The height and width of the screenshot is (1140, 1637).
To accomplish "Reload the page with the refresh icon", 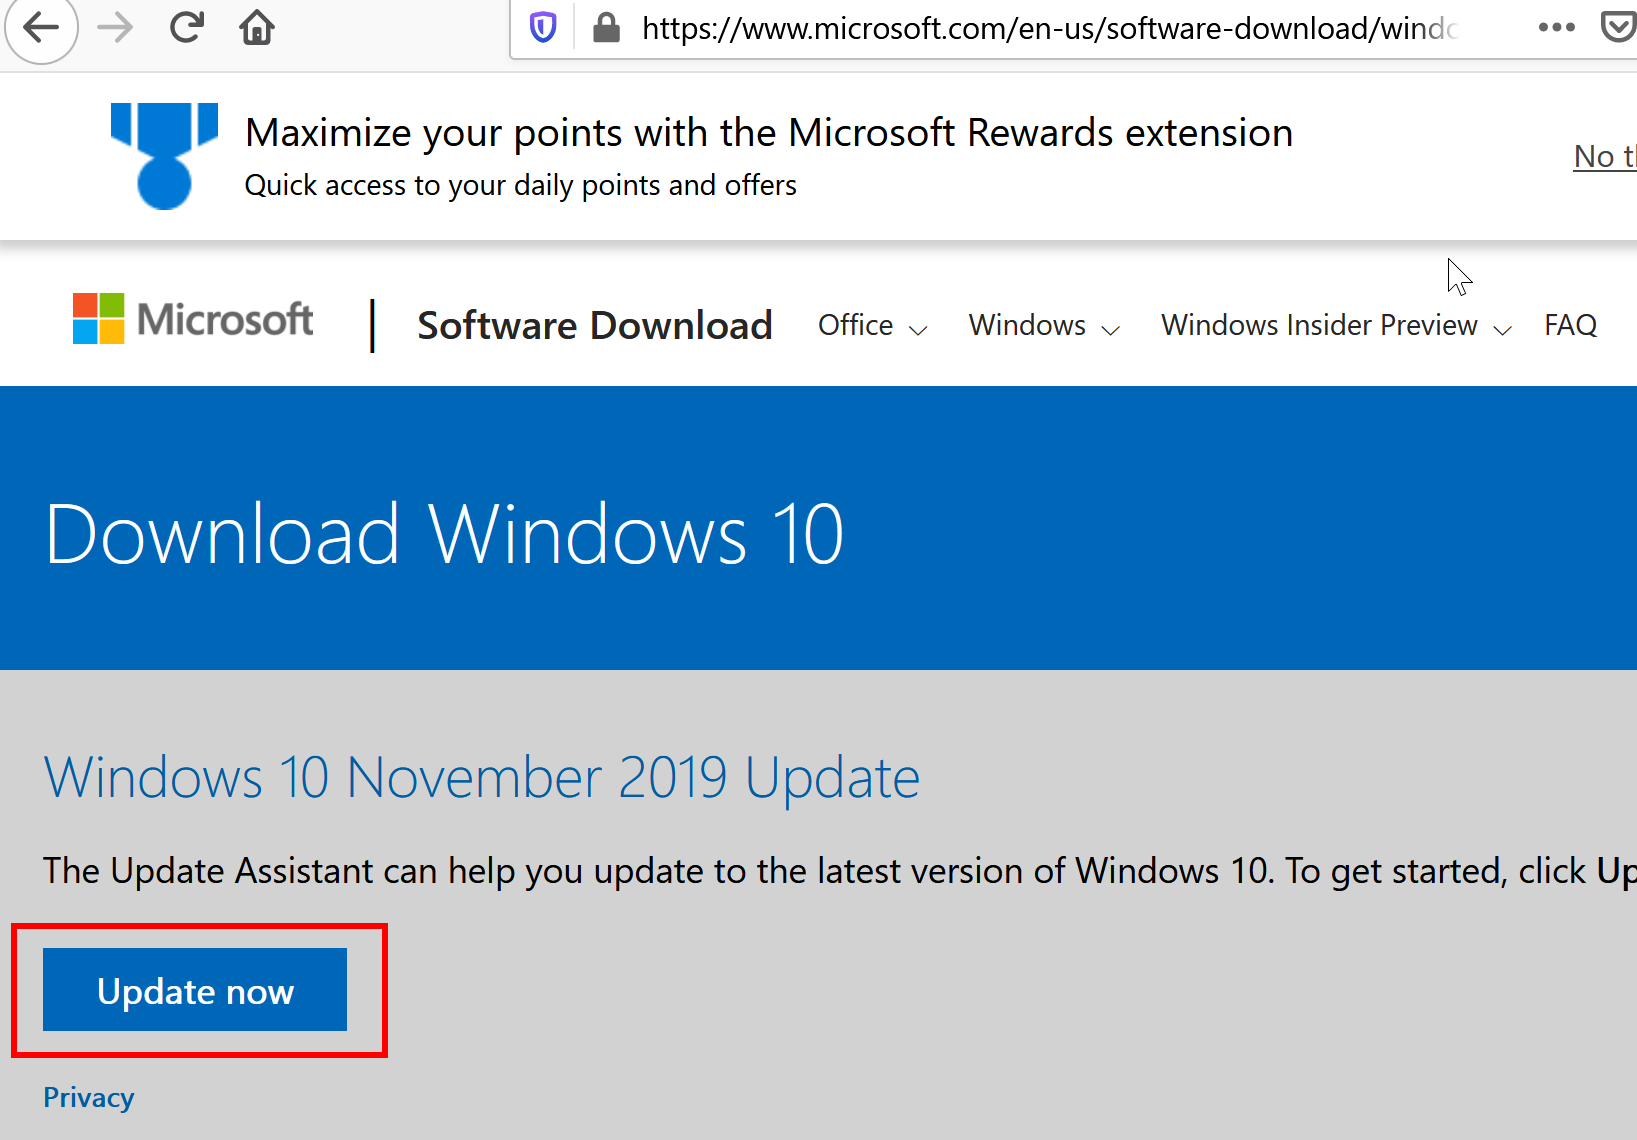I will point(186,28).
